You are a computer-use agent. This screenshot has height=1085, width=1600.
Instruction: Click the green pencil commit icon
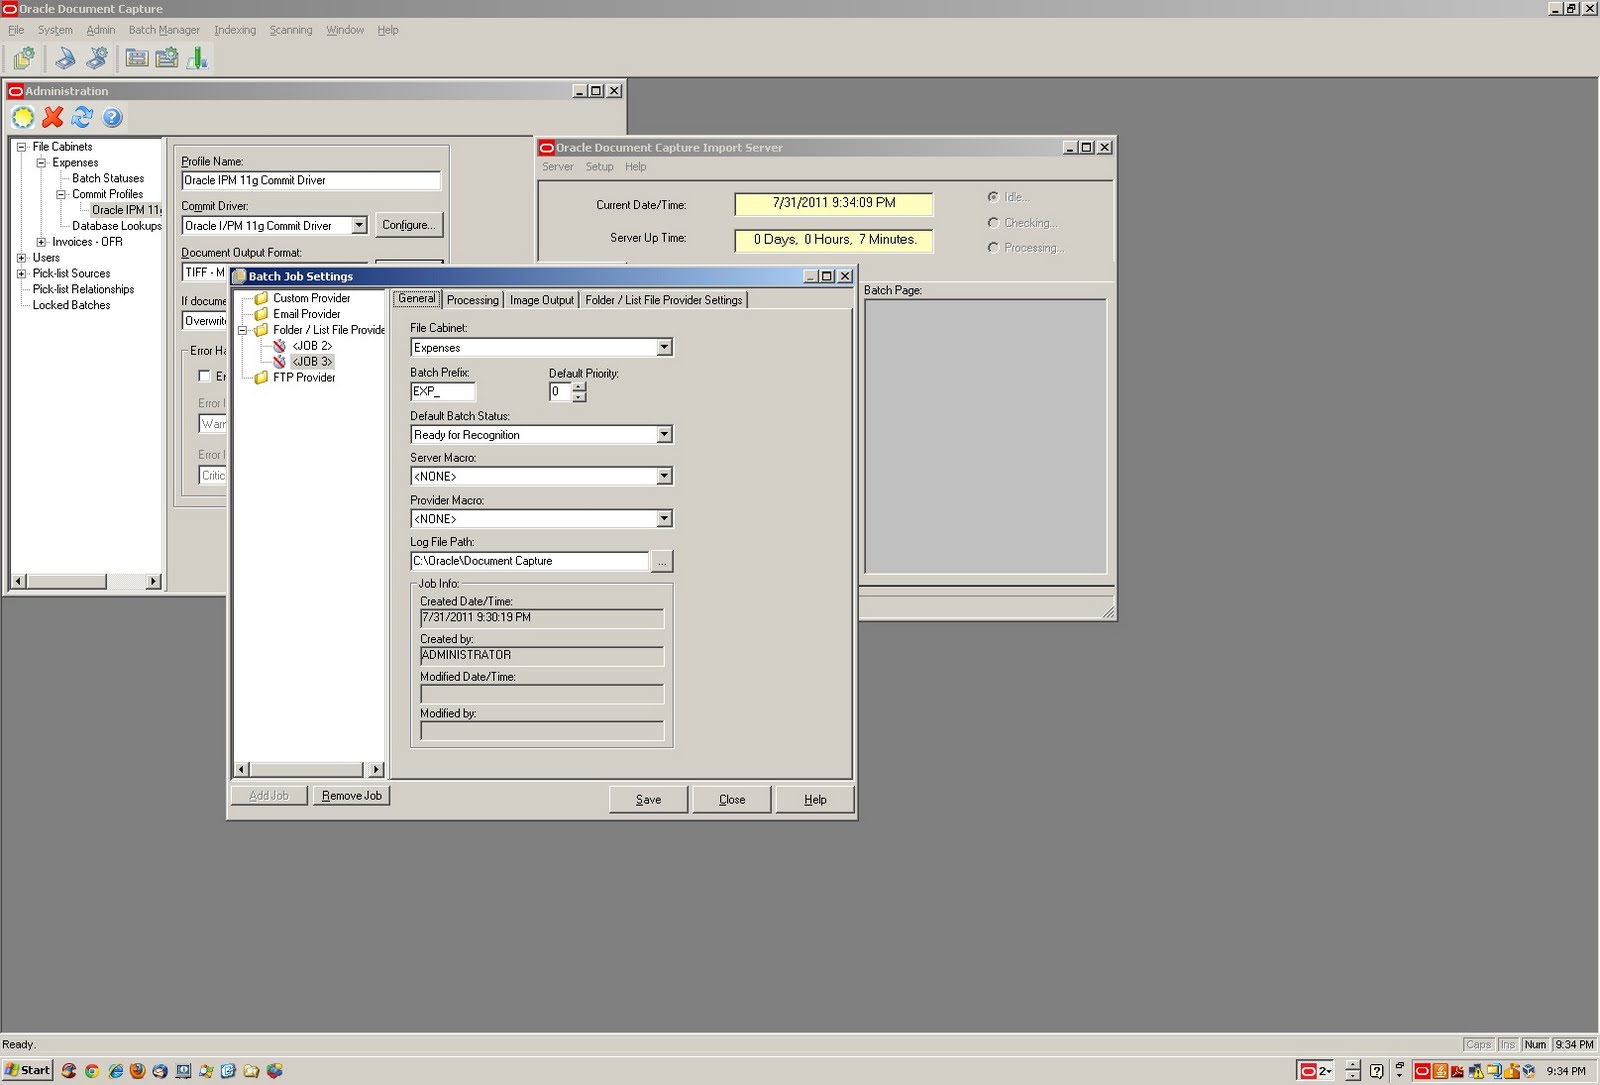(197, 58)
